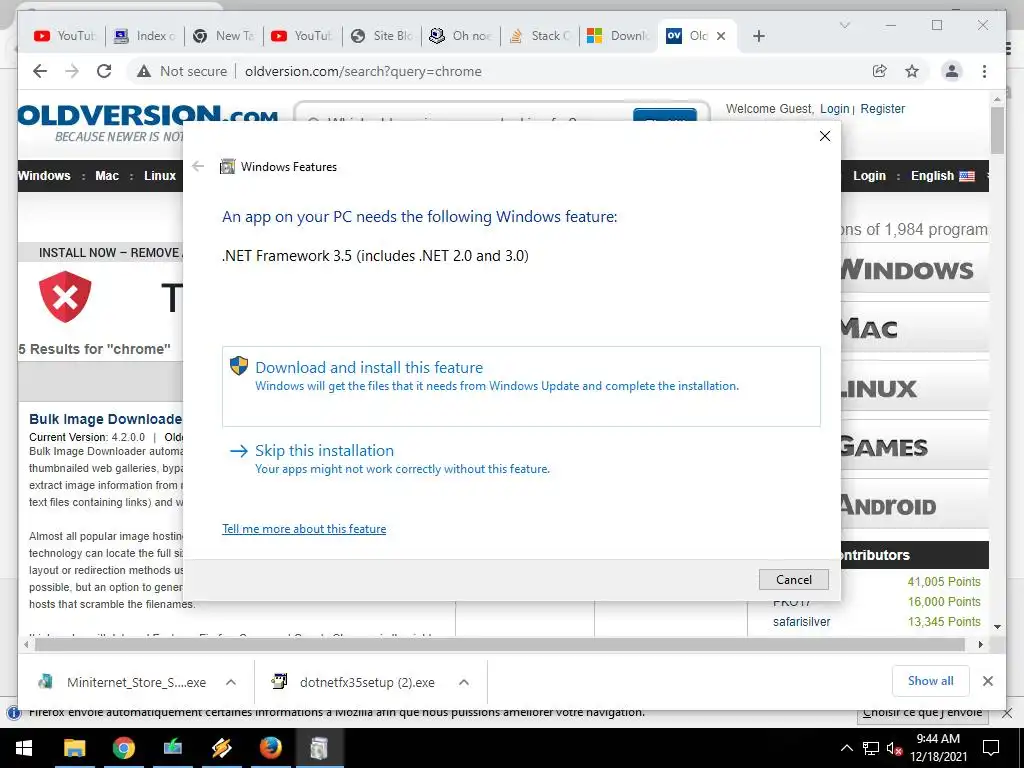Screen dimensions: 1024x768
Task: Close the Windows Features dialog with X
Action: point(825,136)
